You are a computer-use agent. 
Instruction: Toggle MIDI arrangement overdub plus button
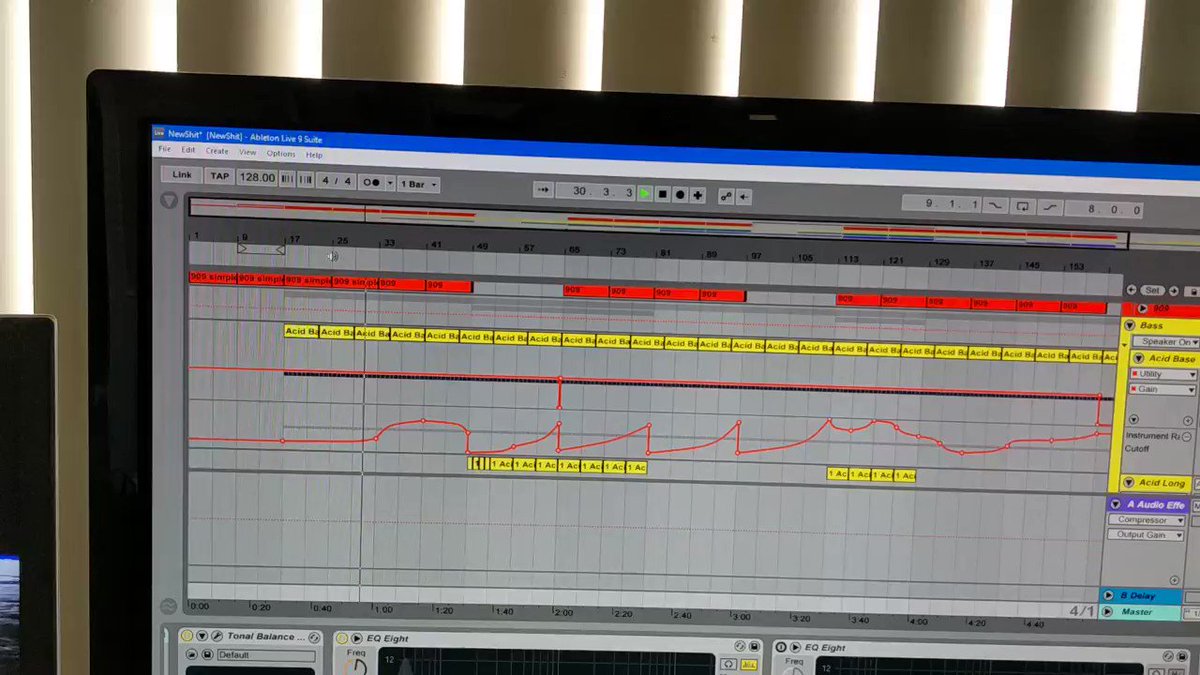697,195
